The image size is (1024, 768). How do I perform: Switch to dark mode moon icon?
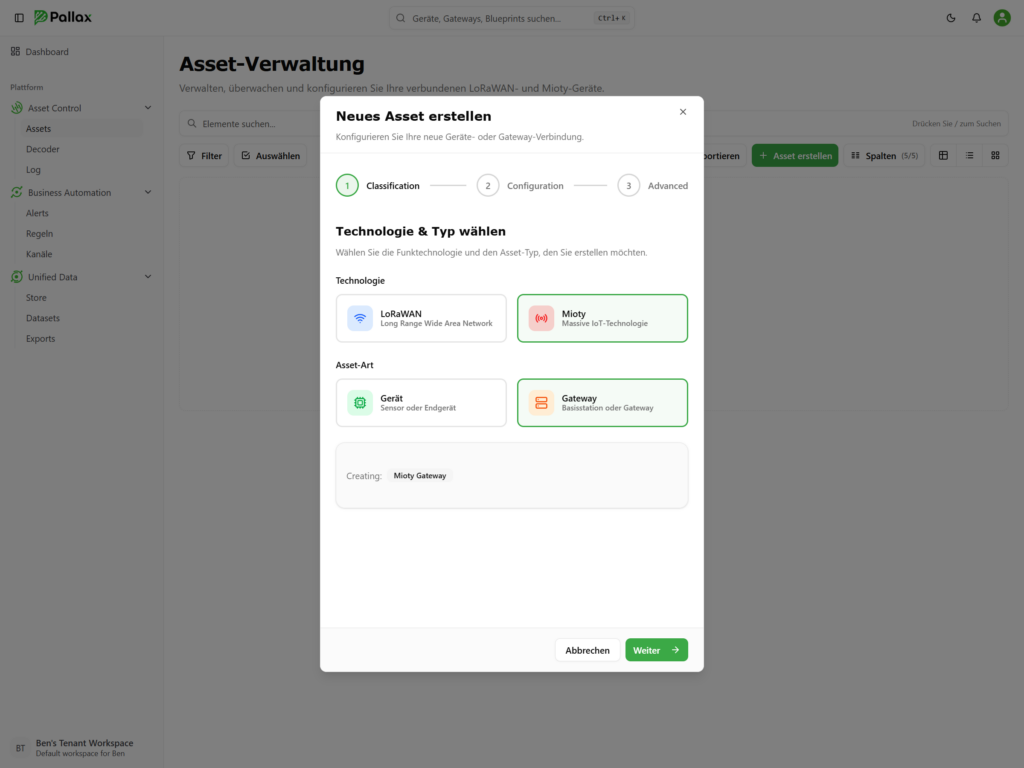coord(951,18)
